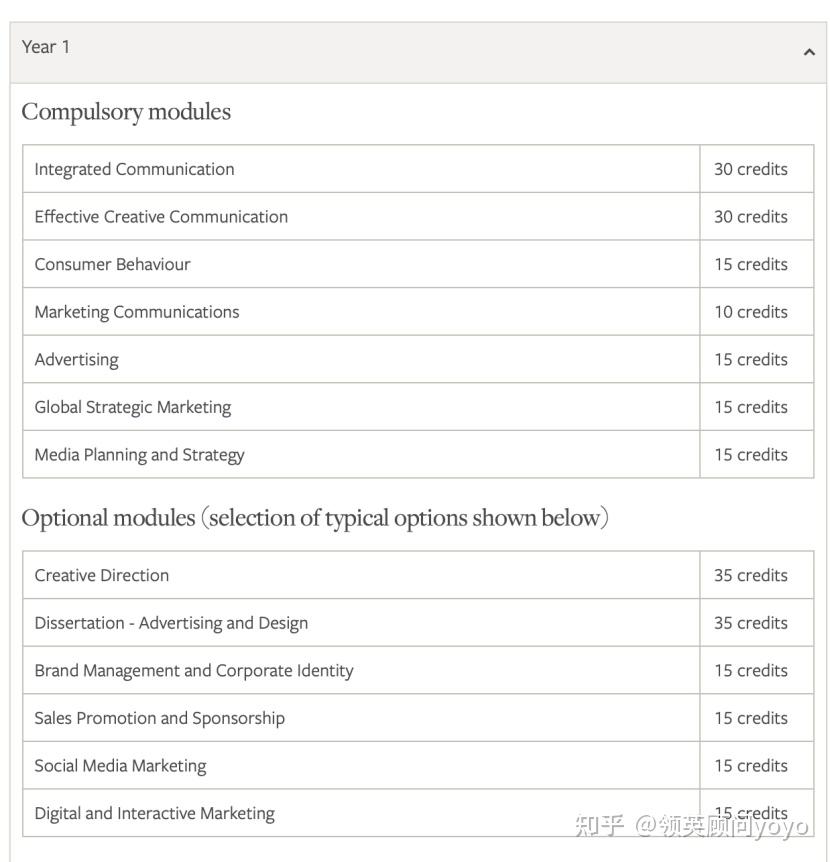Open Dissertation - Advertising and Design module
Screen dimensions: 830x862
point(171,623)
